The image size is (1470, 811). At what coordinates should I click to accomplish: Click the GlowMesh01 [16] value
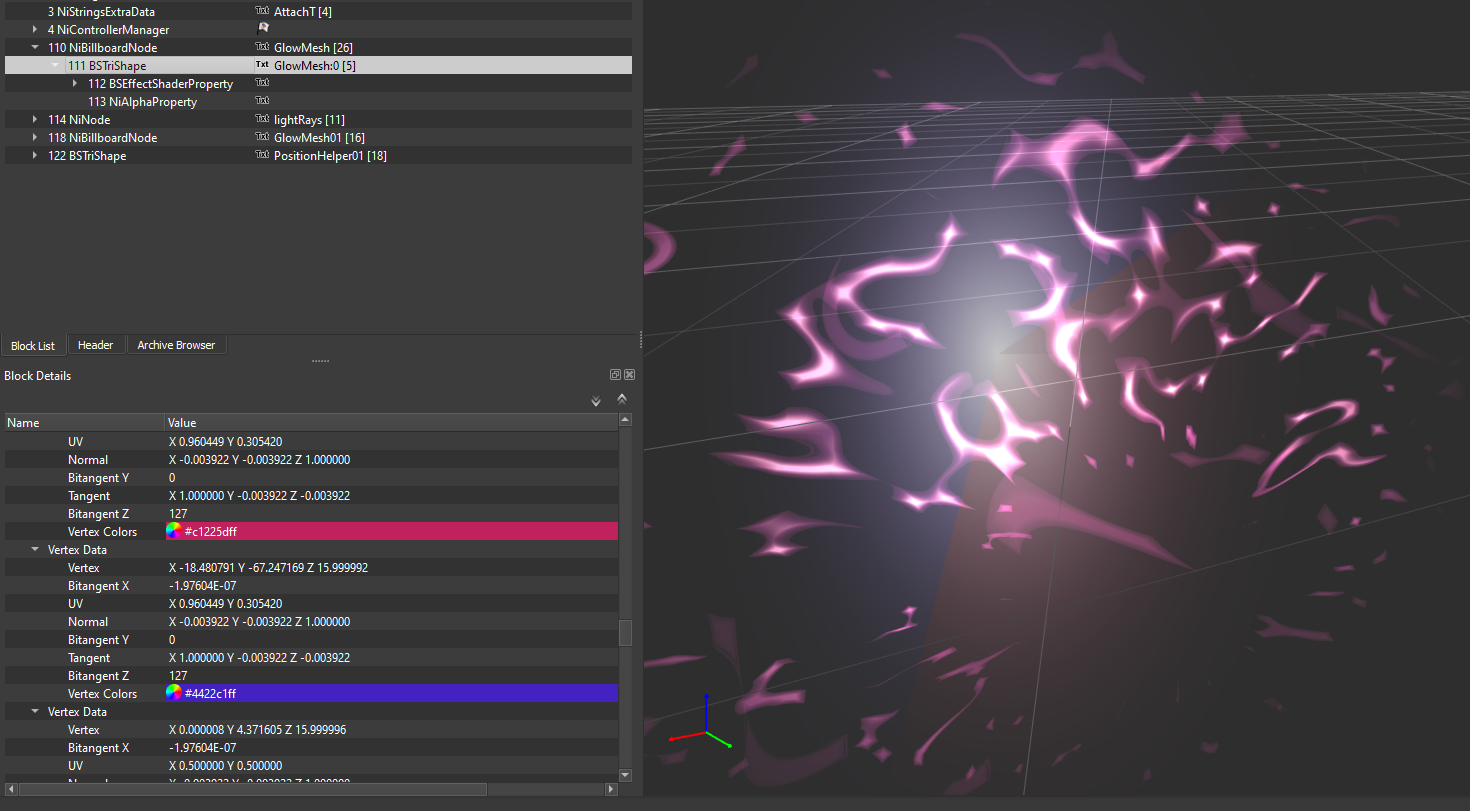point(319,137)
